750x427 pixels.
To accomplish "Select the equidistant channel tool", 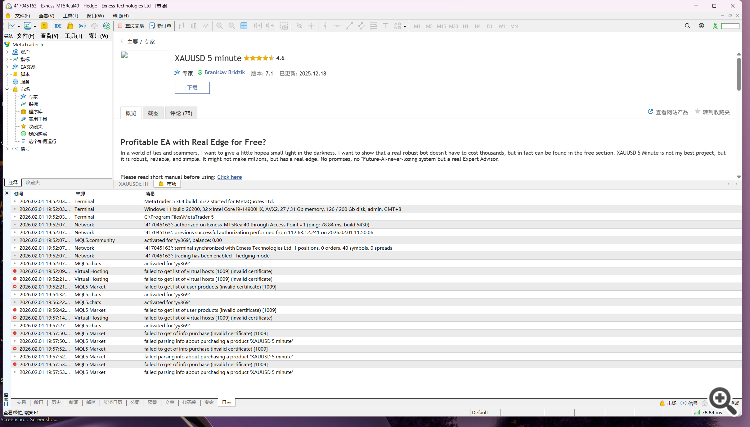I will [x=361, y=26].
